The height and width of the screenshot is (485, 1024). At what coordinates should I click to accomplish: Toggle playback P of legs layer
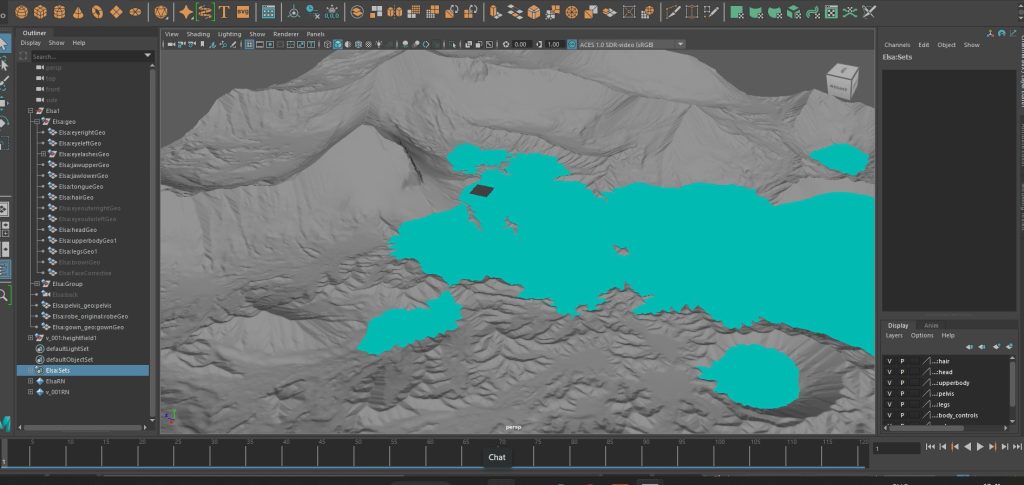(x=903, y=404)
